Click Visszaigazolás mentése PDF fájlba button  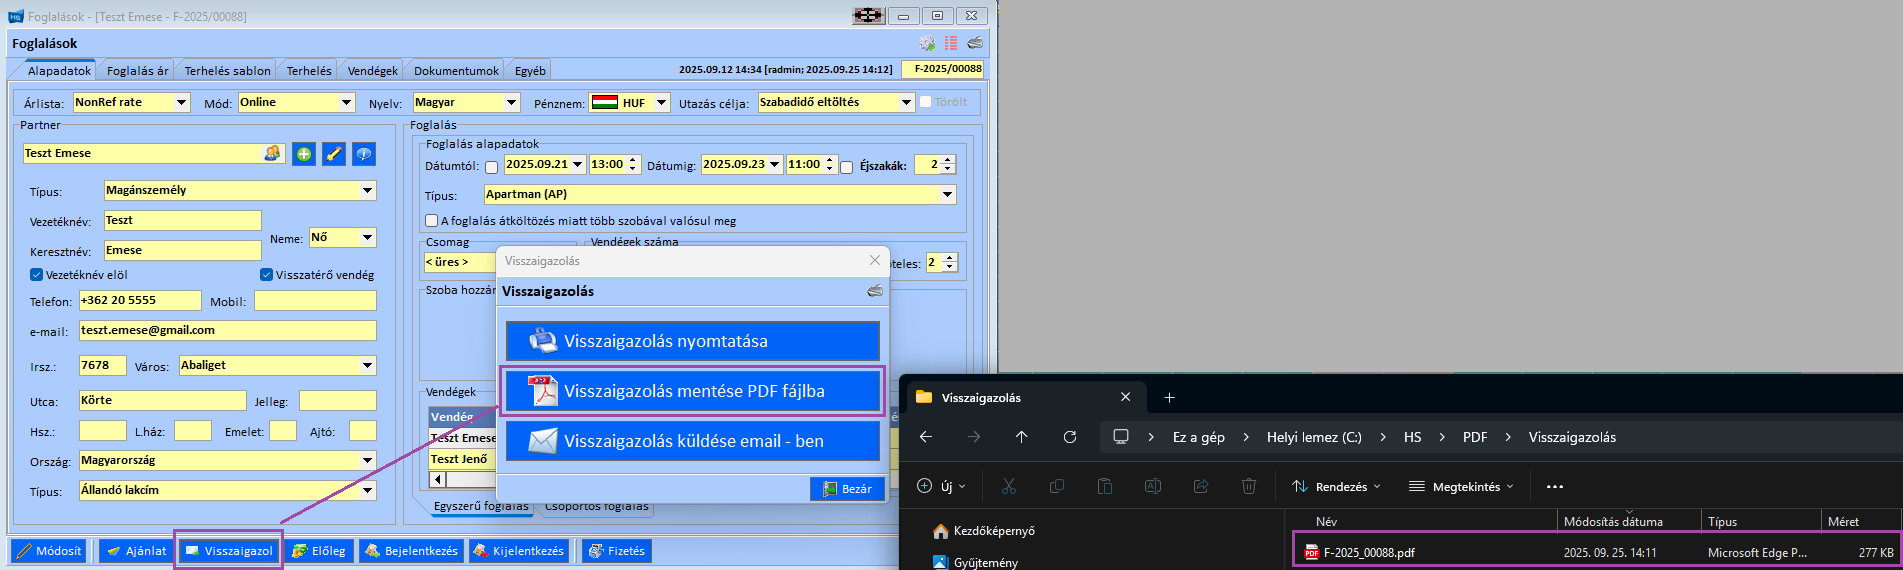692,391
